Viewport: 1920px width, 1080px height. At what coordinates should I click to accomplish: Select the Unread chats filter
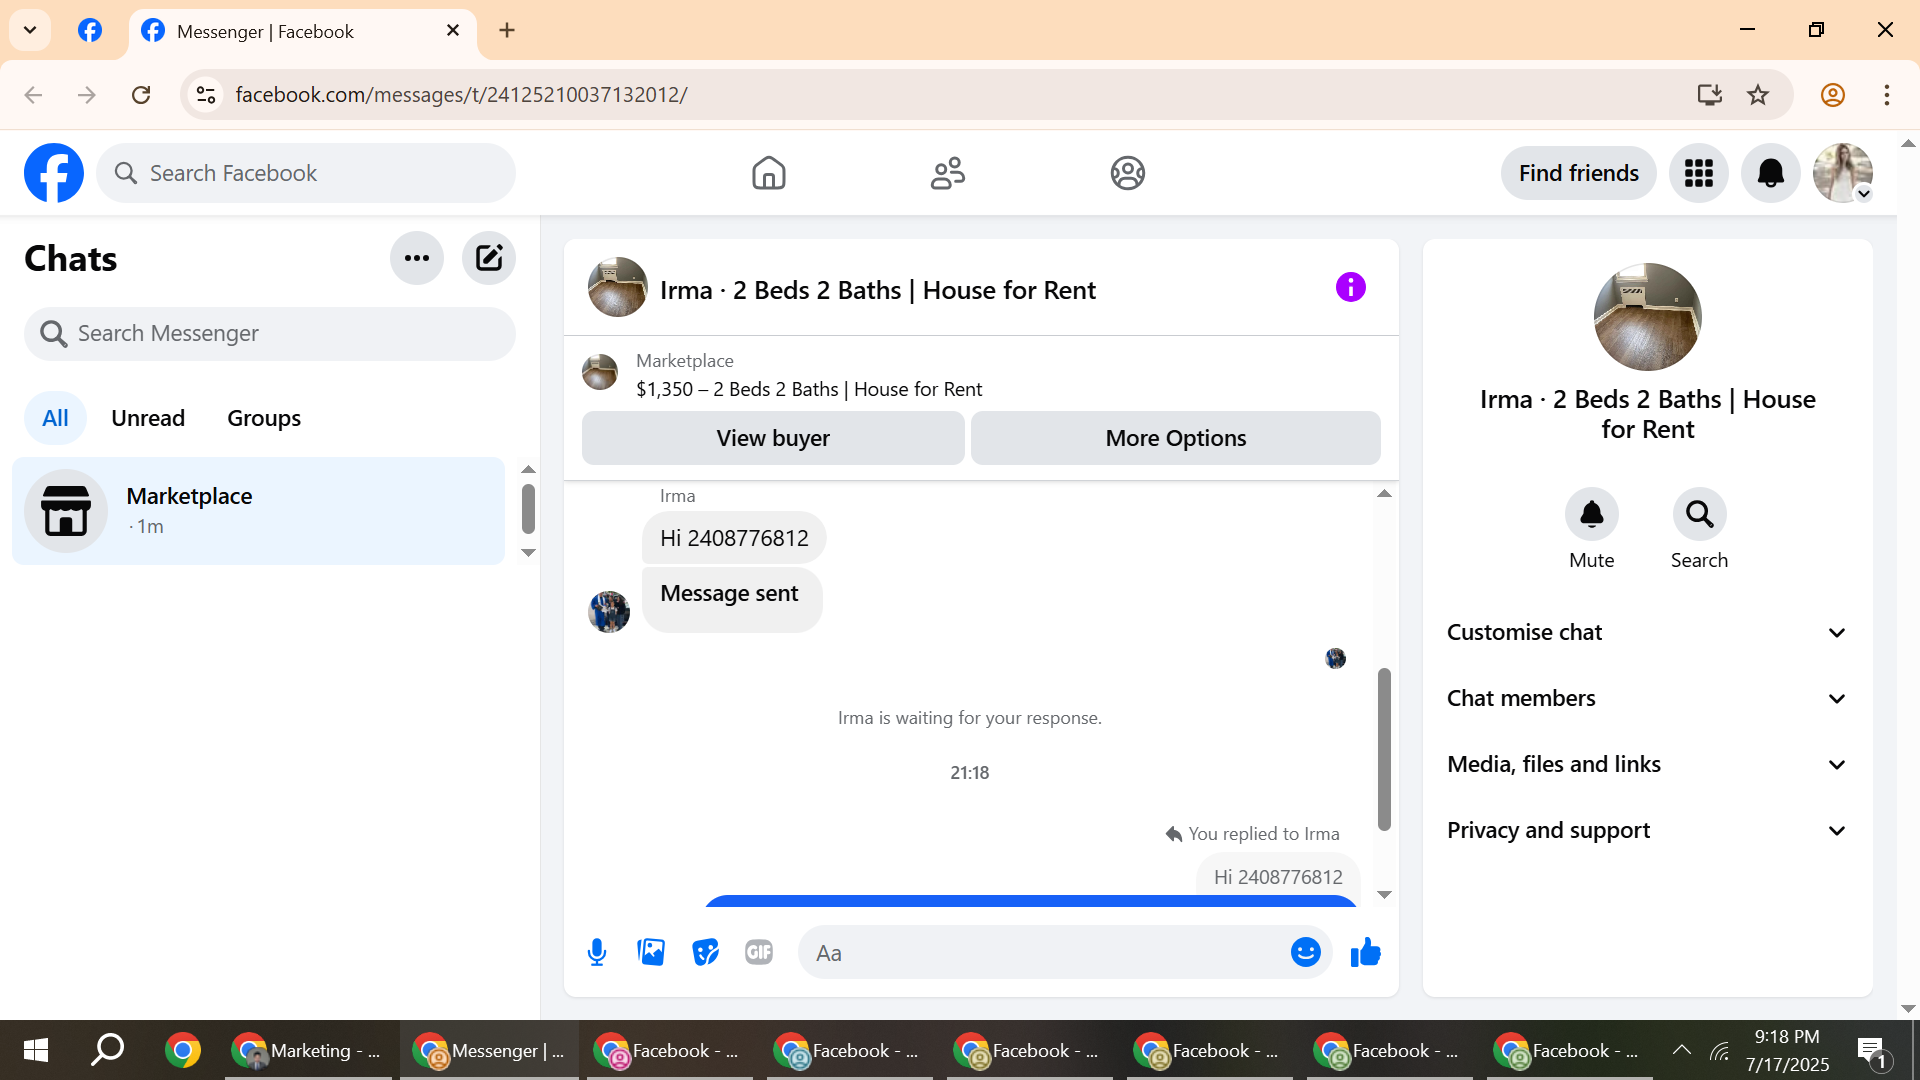[148, 418]
